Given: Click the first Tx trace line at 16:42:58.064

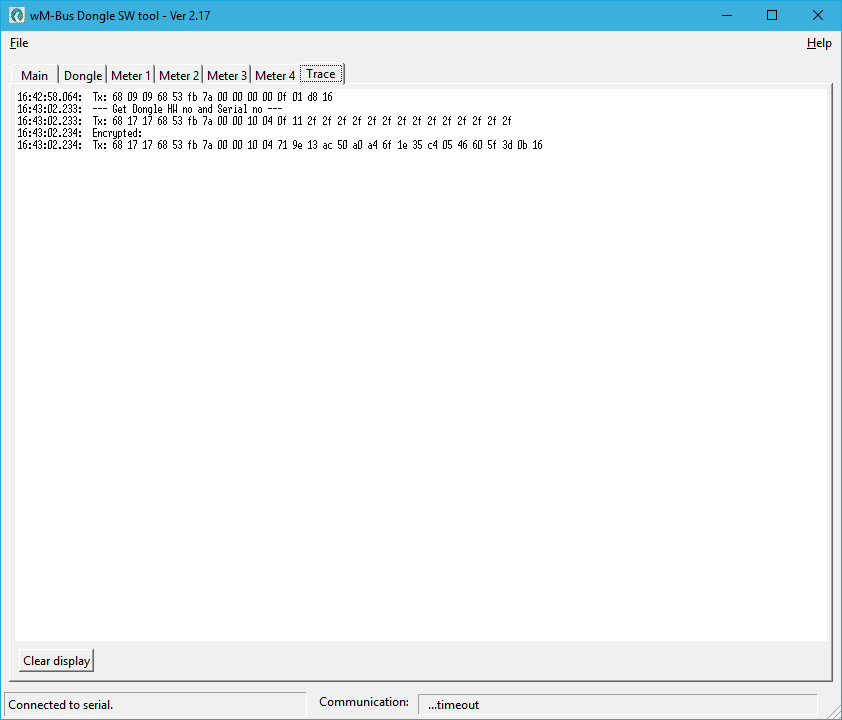Looking at the screenshot, I should 175,97.
